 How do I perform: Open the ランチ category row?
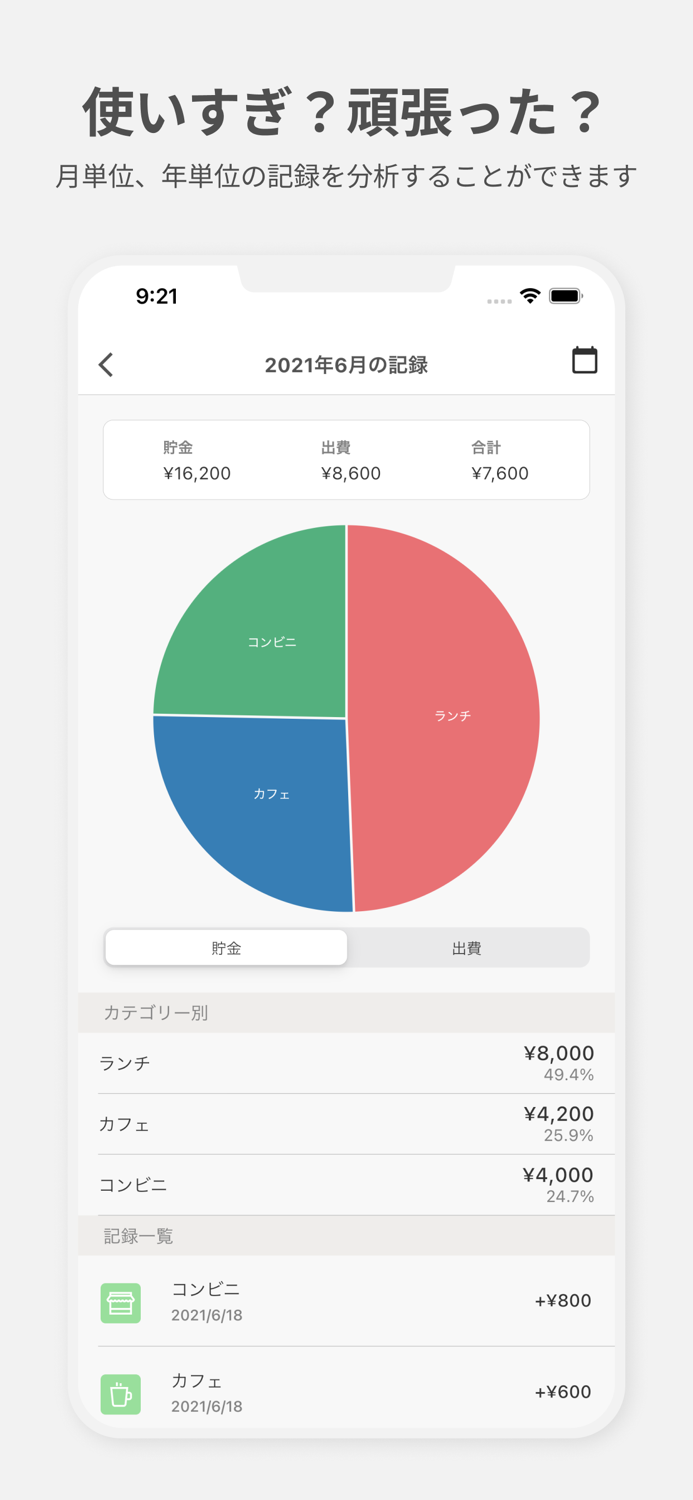[x=346, y=1063]
